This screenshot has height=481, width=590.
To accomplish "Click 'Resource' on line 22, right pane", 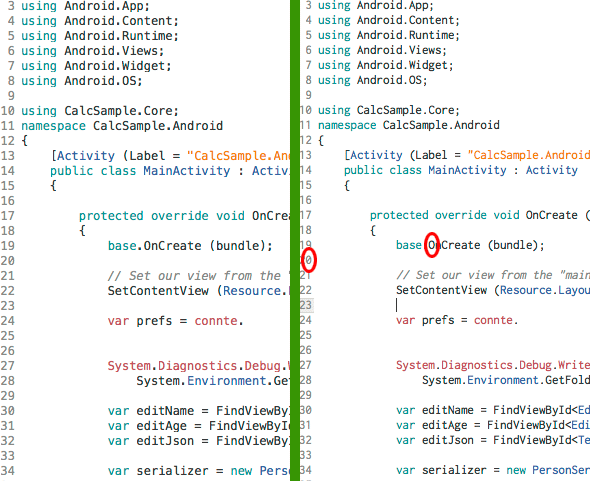I will coord(526,290).
